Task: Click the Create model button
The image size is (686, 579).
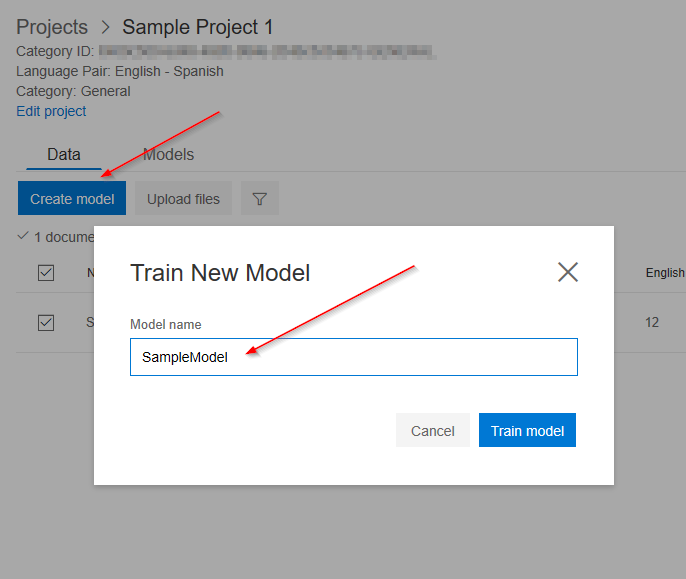Action: tap(72, 199)
